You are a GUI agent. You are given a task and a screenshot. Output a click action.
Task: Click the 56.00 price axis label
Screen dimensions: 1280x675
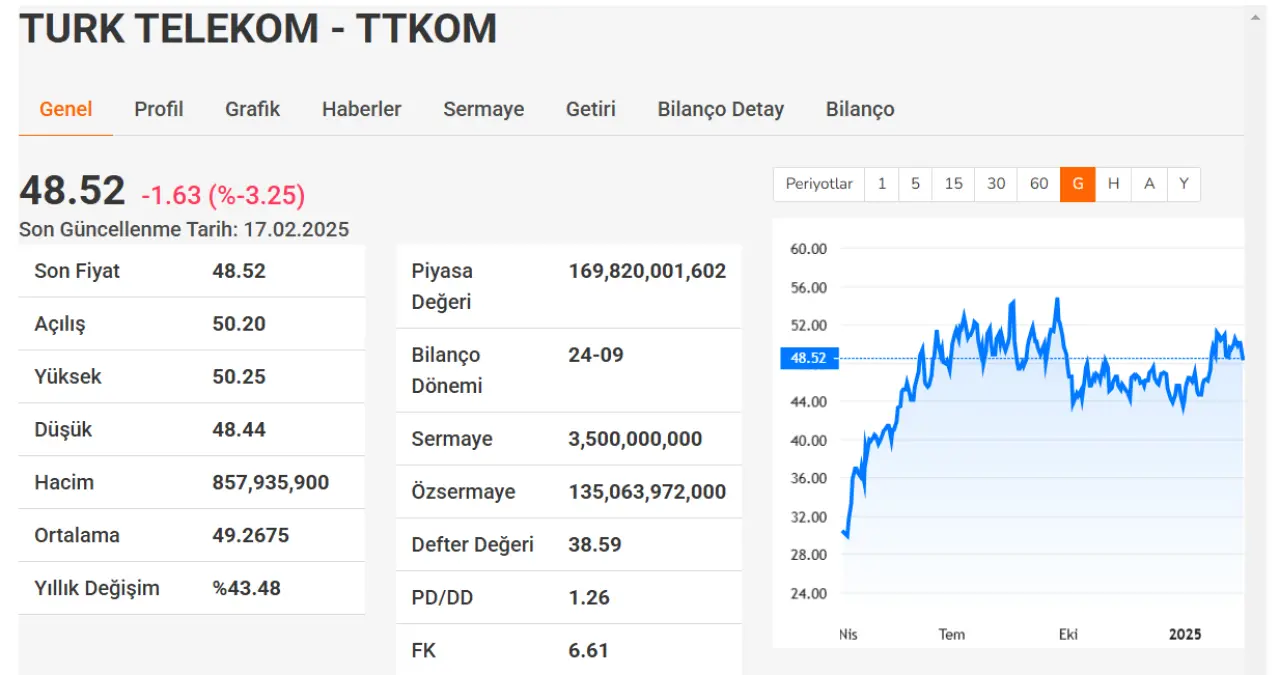[x=809, y=288]
